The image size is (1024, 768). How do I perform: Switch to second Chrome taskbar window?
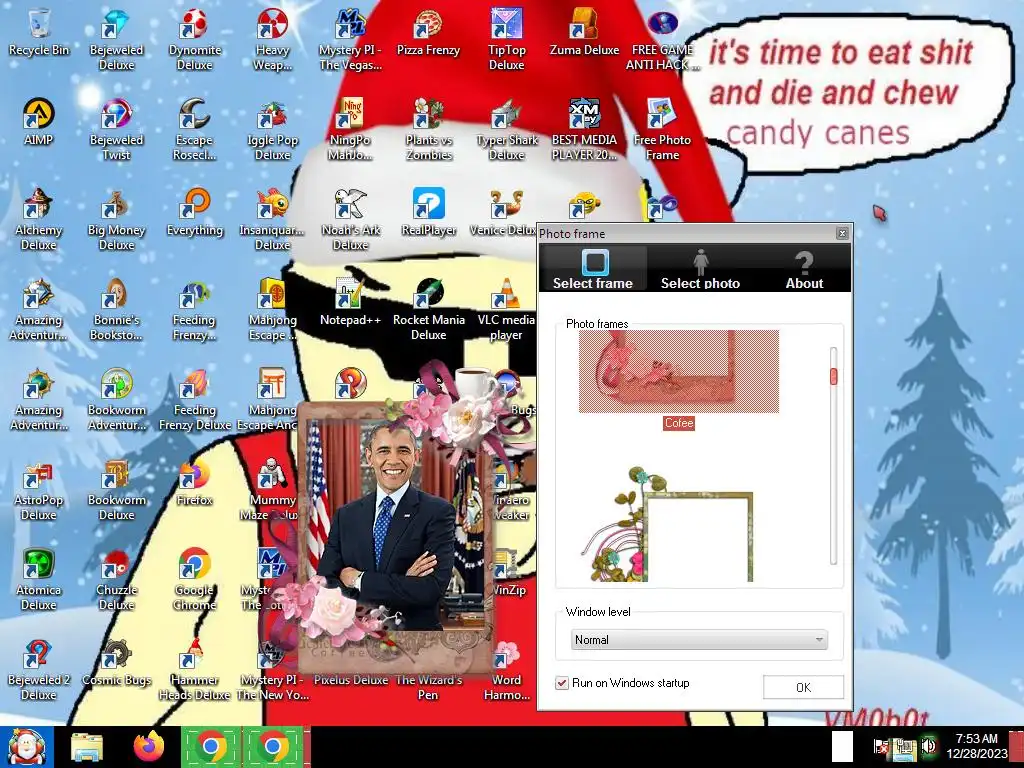tap(273, 747)
